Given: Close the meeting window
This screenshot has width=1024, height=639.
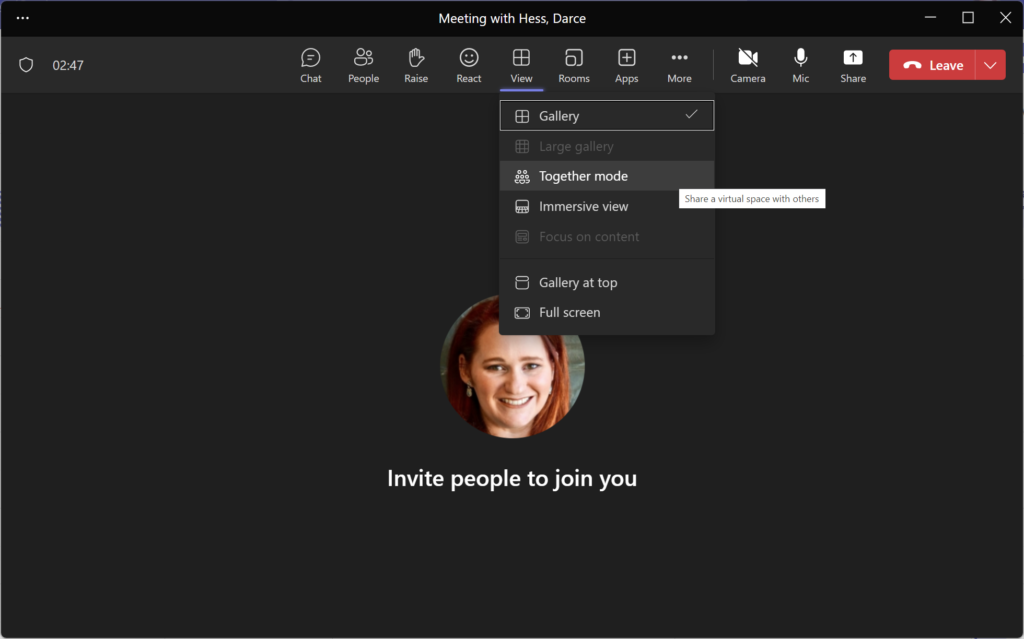Looking at the screenshot, I should point(1005,18).
